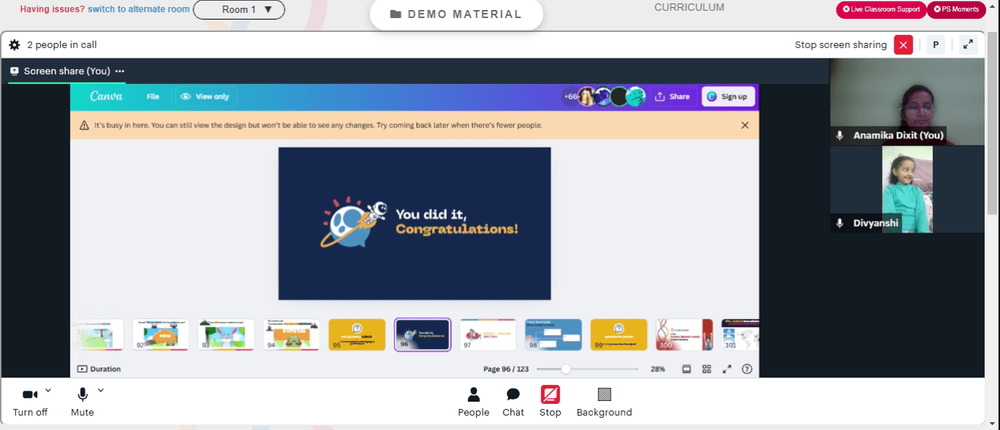1000x430 pixels.
Task: Enter fullscreen with expand arrows icon
Action: pos(968,45)
